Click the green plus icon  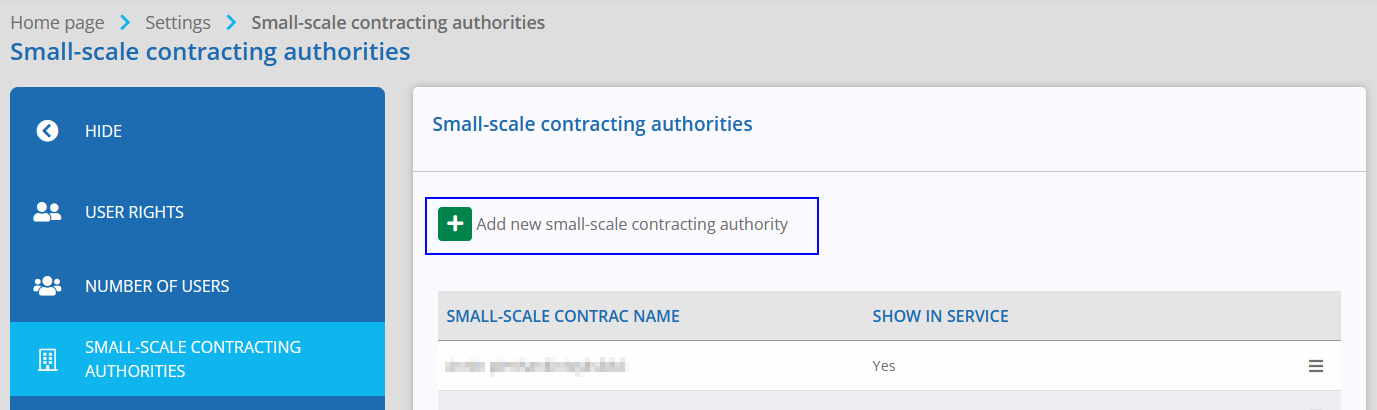tap(455, 224)
